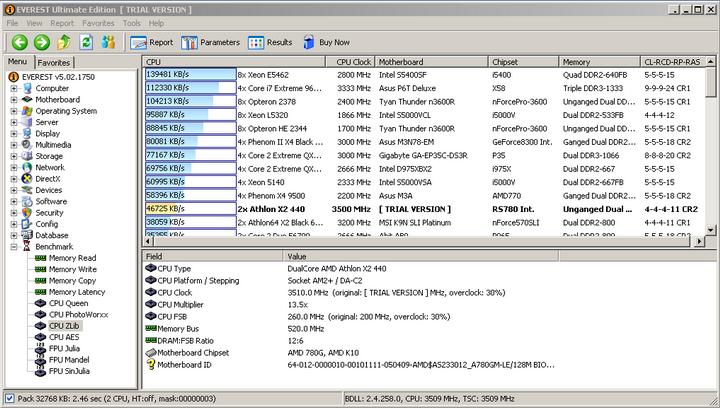Viewport: 720px width, 408px height.
Task: Open the Help menu
Action: (156, 23)
